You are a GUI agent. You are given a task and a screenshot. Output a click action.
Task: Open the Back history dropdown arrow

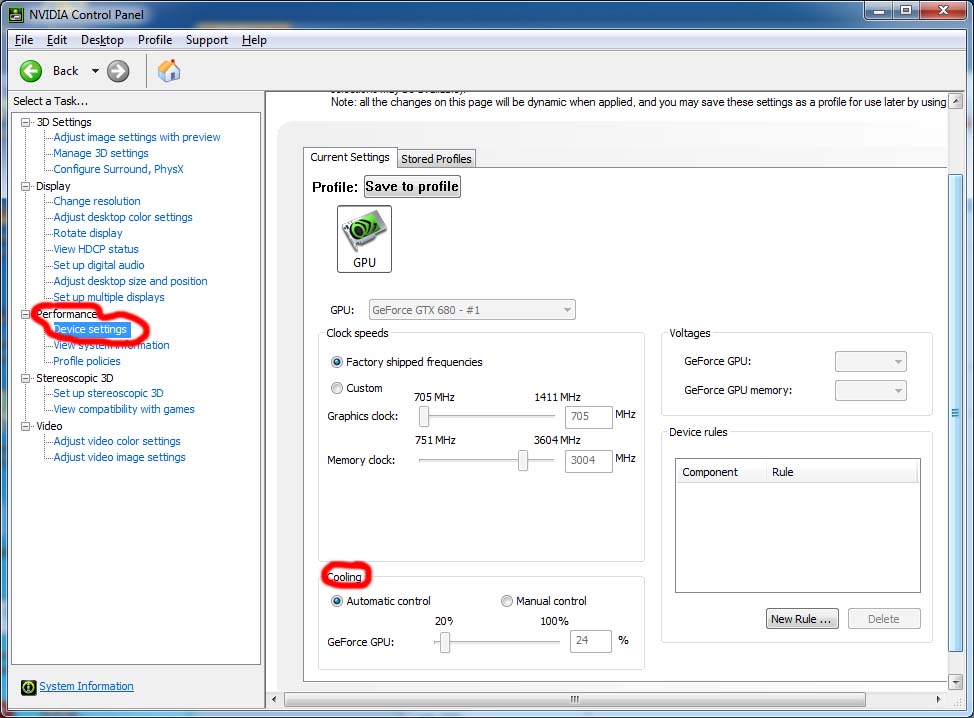[x=95, y=71]
